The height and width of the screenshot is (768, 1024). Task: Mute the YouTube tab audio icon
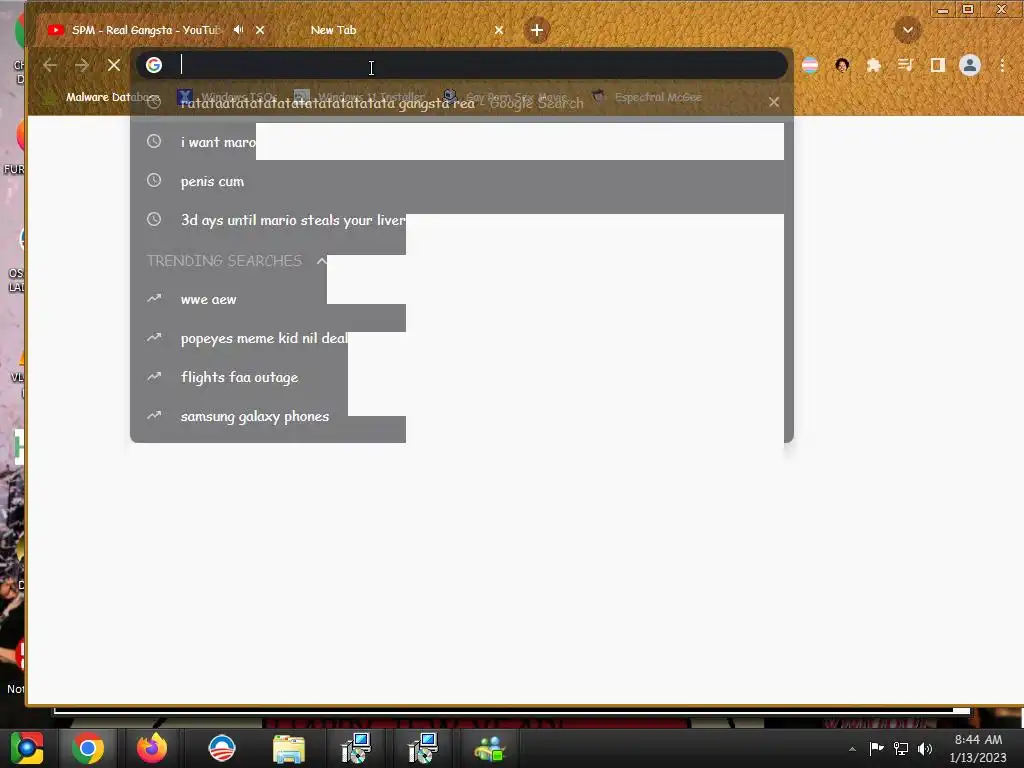[x=238, y=30]
